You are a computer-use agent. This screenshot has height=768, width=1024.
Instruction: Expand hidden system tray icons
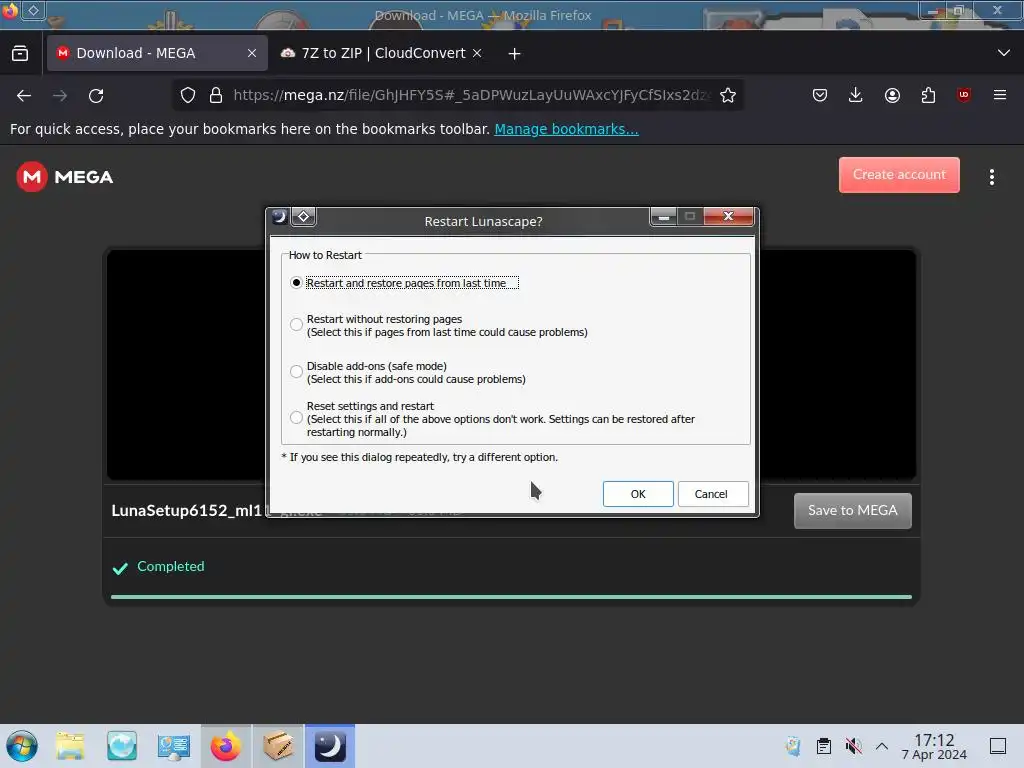coord(882,746)
